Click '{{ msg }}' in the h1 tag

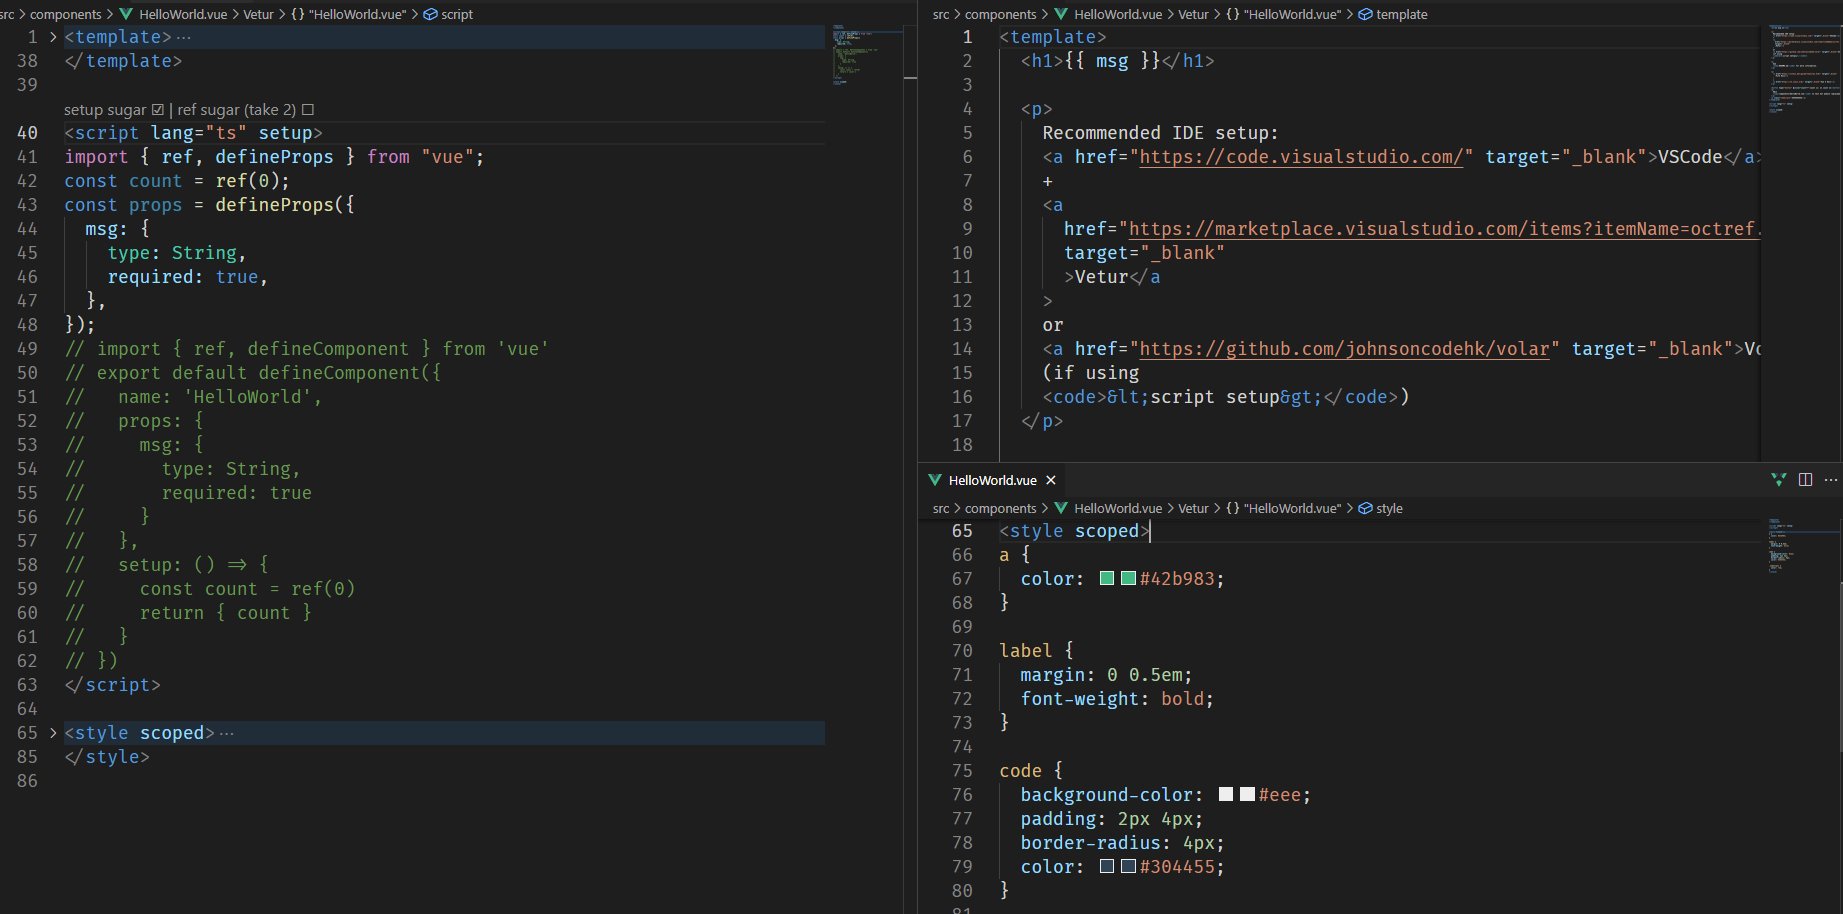[x=1112, y=61]
